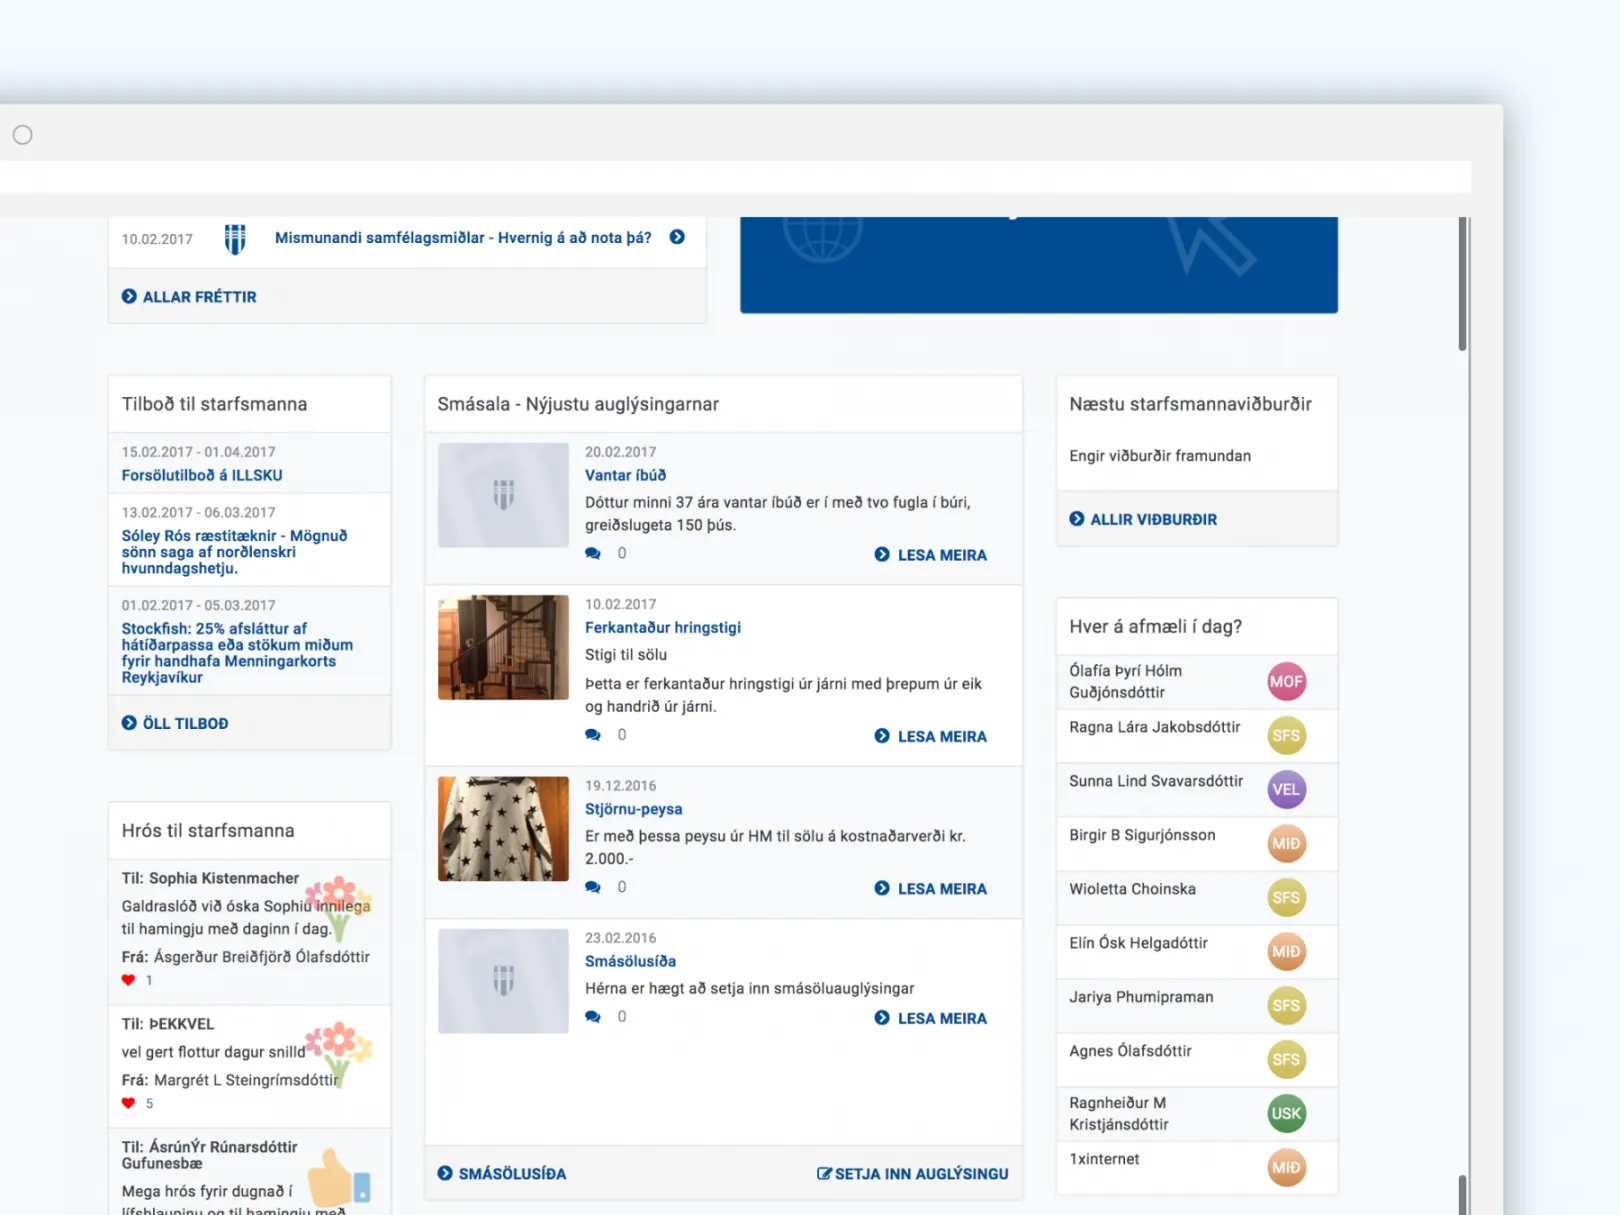This screenshot has width=1620, height=1215.
Task: Click arrow icon beside Mismunandi samfélagsmiðlar news
Action: 677,237
